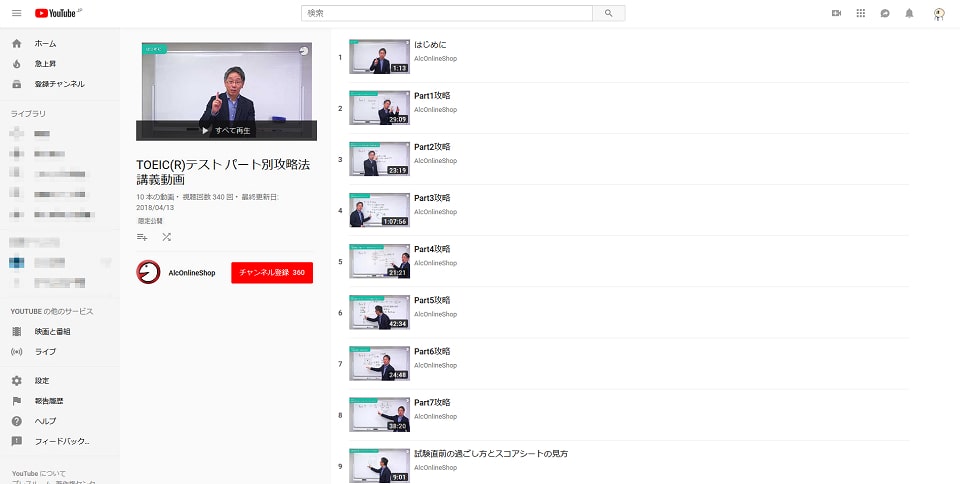Click the save playlist icon
This screenshot has height=484, width=960.
click(142, 237)
